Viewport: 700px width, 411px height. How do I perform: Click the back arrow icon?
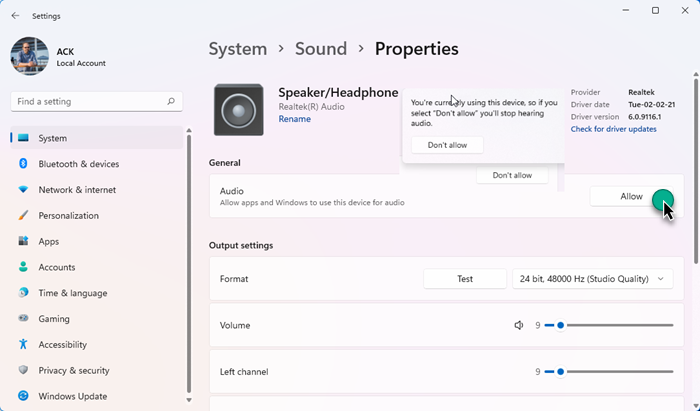(x=15, y=16)
